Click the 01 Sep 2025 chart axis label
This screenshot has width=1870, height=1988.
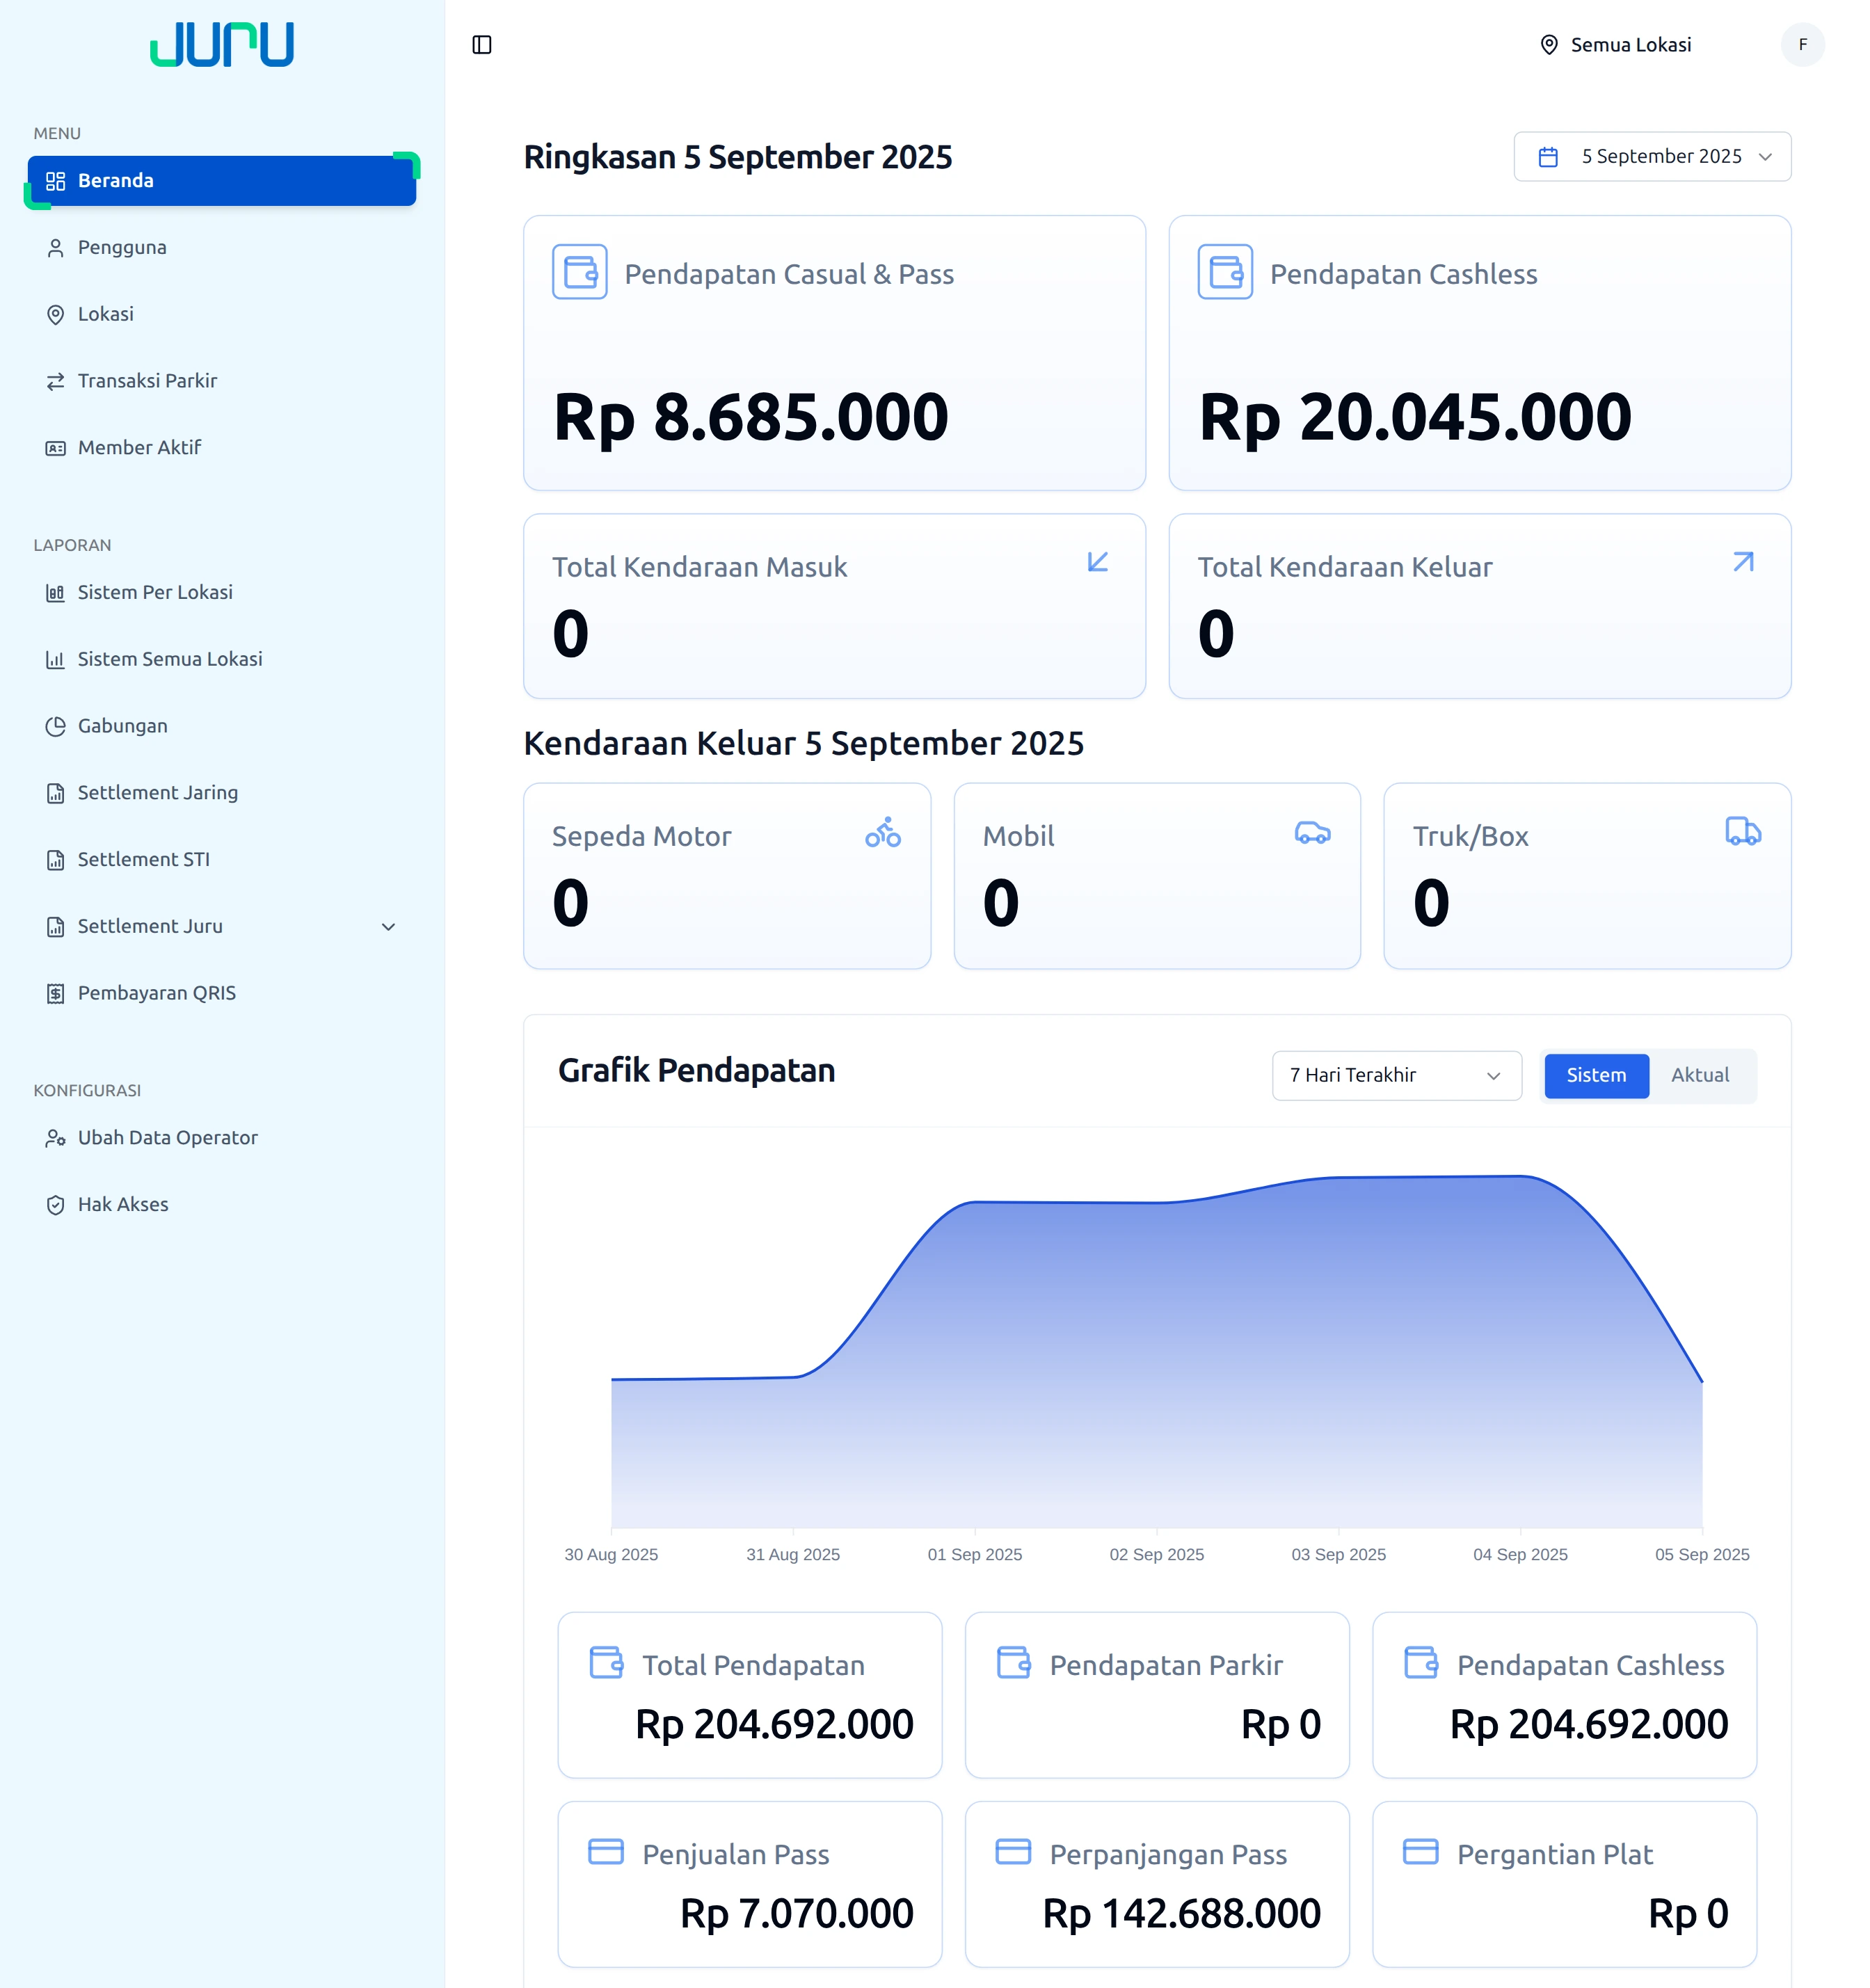[x=975, y=1555]
